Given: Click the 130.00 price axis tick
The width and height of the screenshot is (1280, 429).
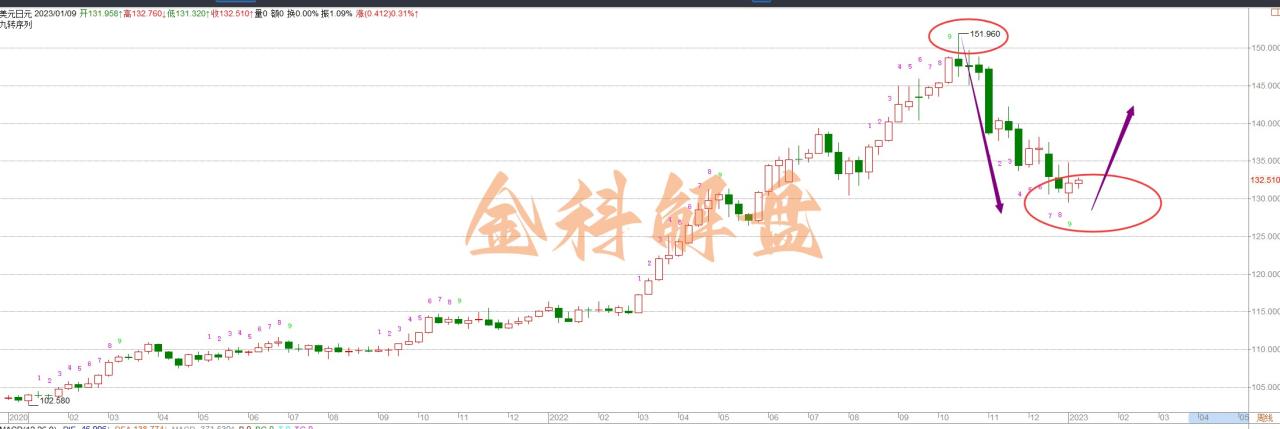Looking at the screenshot, I should tap(1264, 198).
